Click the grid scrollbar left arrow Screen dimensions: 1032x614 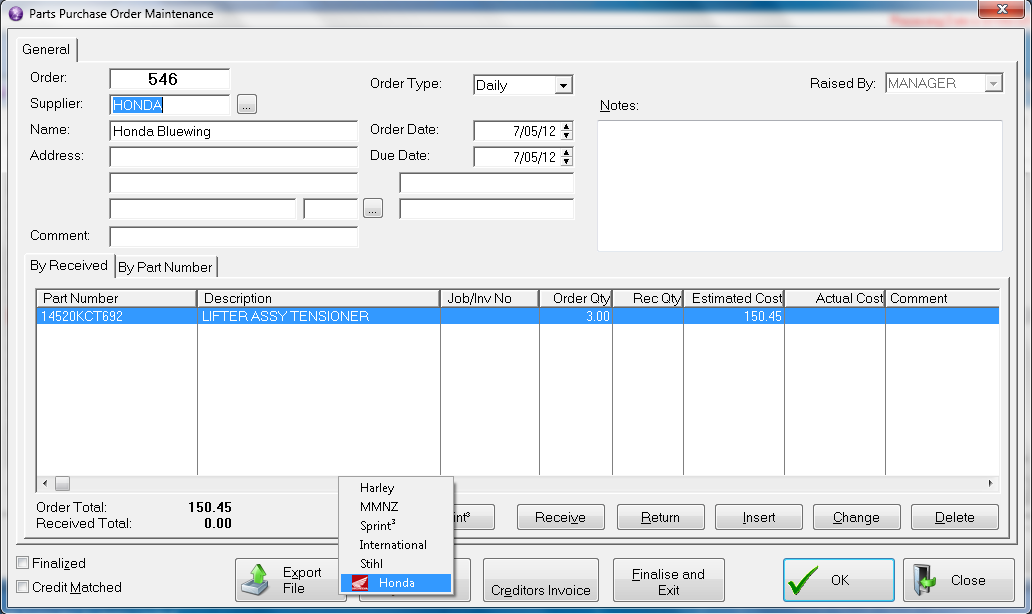pos(45,484)
